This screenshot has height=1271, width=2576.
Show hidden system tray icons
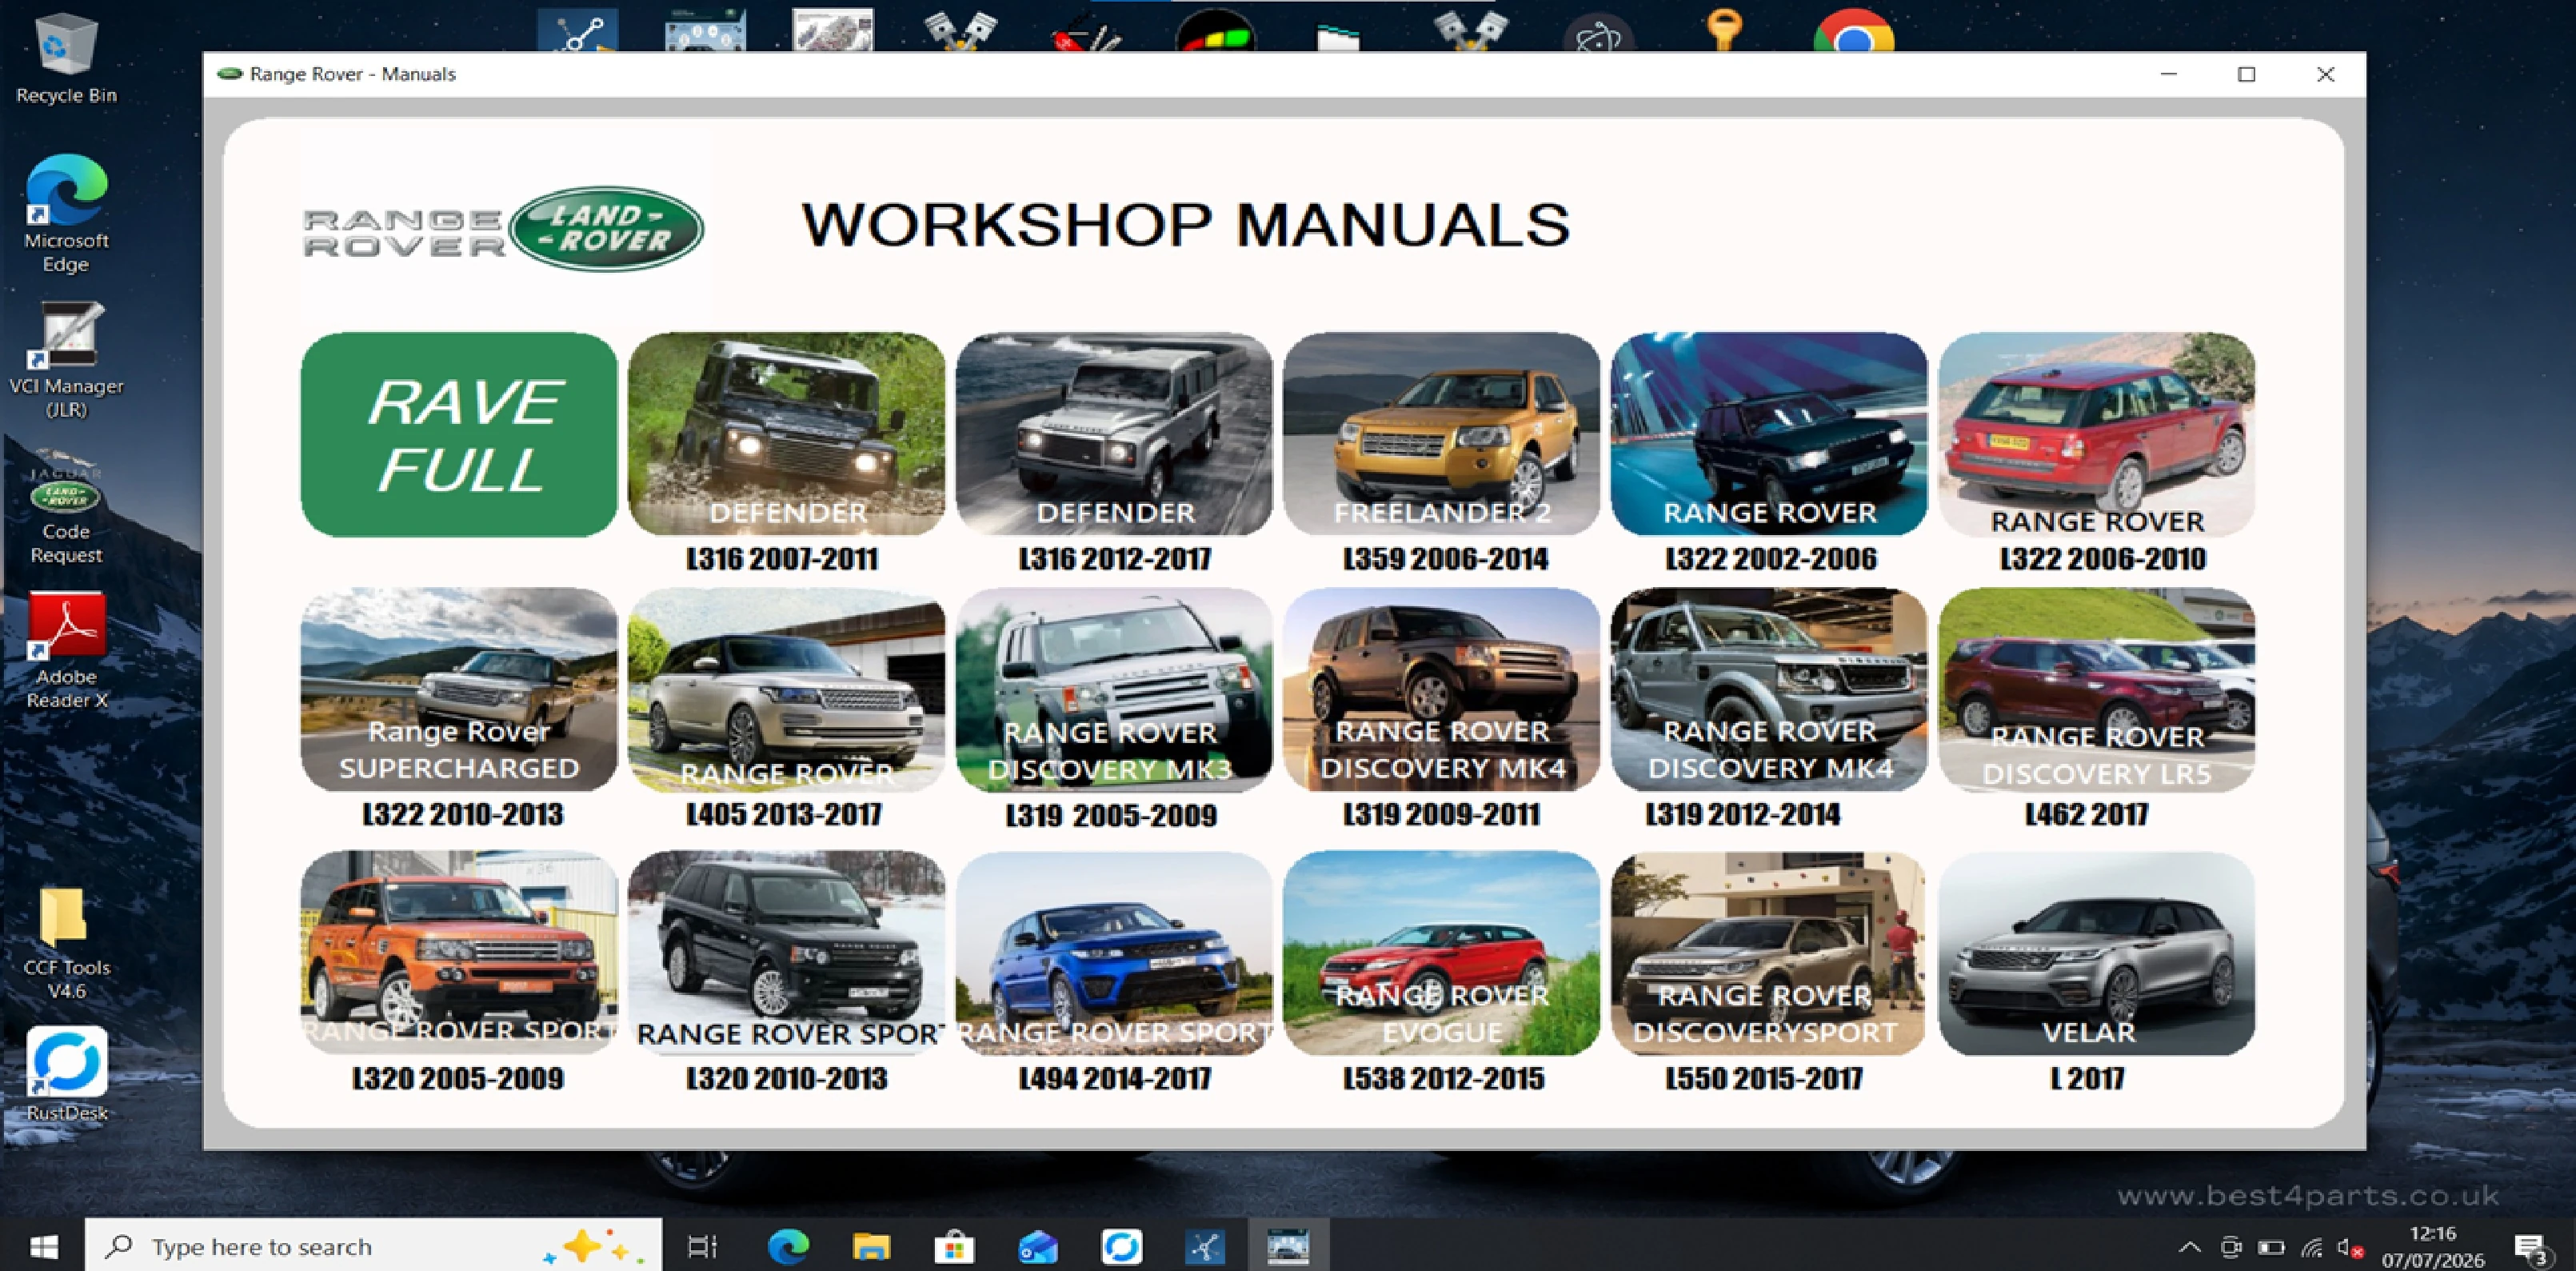[2189, 1247]
